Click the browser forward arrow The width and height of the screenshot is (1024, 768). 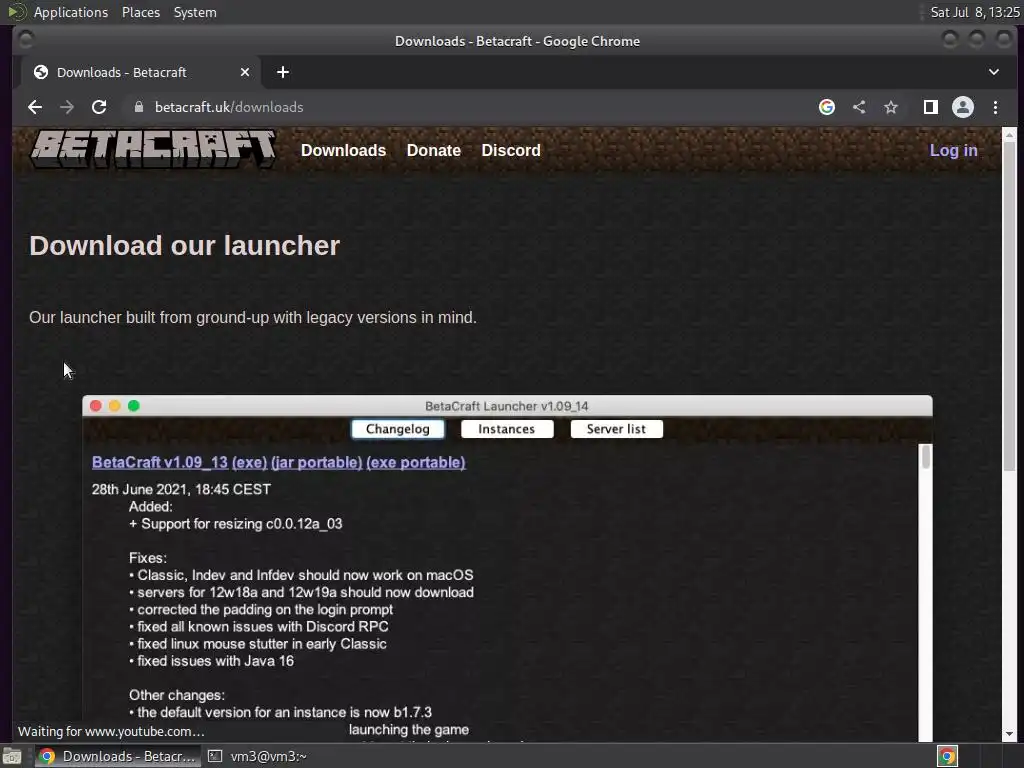click(67, 107)
